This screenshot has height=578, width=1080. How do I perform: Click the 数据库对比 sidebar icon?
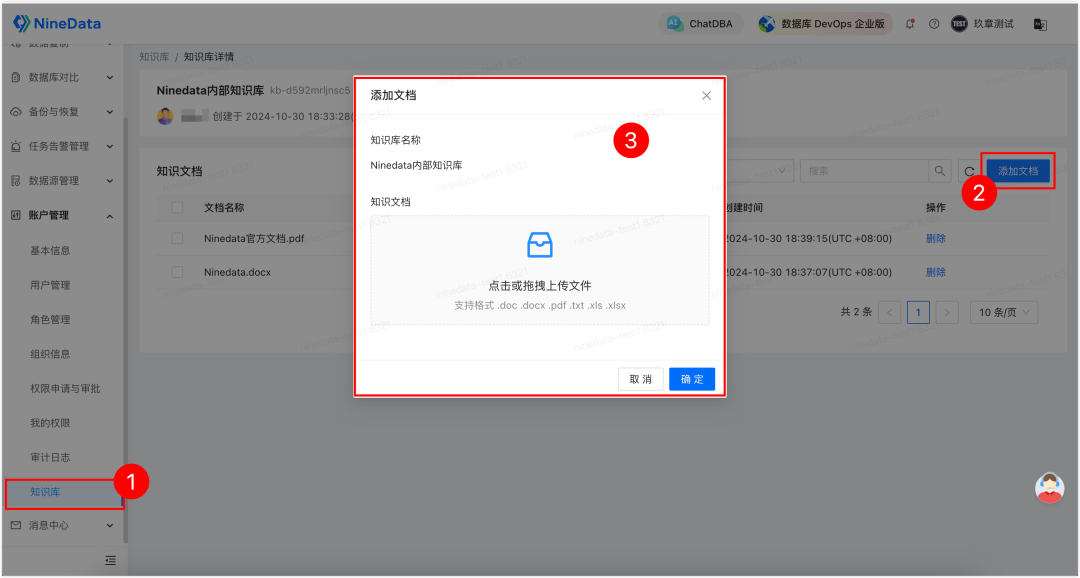click(16, 77)
